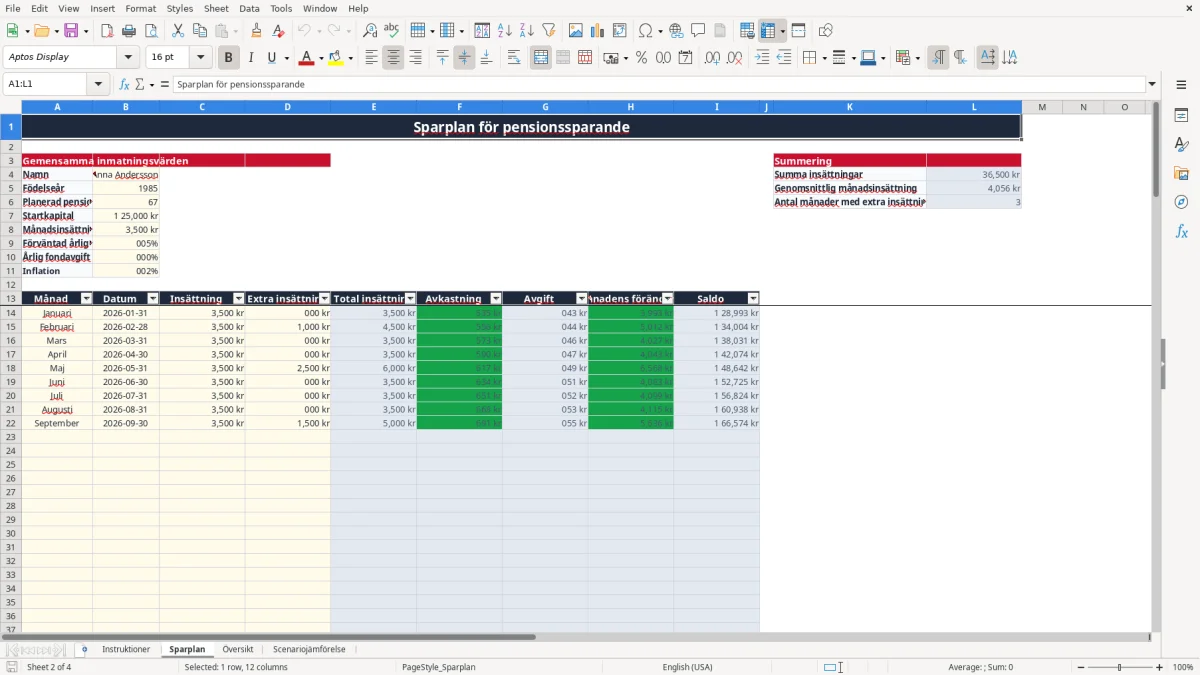The height and width of the screenshot is (675, 1200).
Task: Click the PageStyle_Sparplan status bar field
Action: tap(438, 667)
